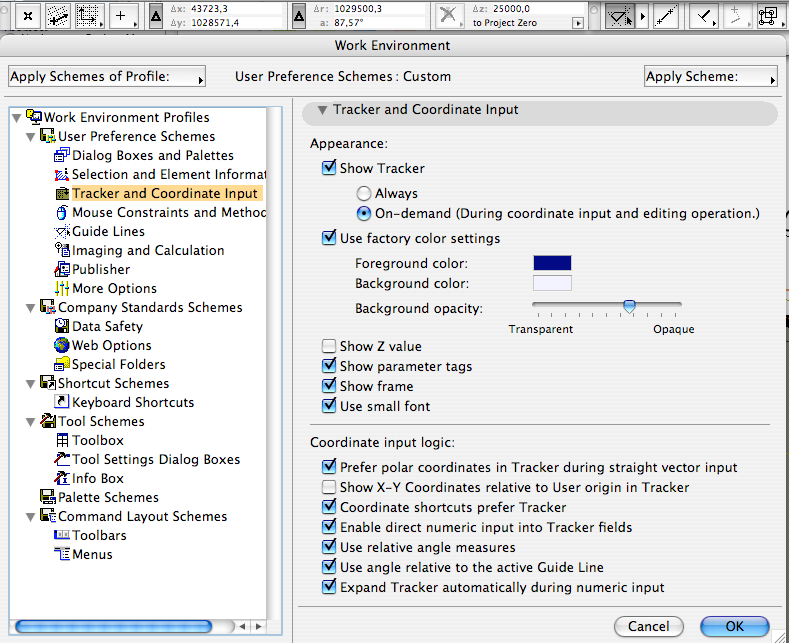Toggle Show frame checkbox

(329, 385)
